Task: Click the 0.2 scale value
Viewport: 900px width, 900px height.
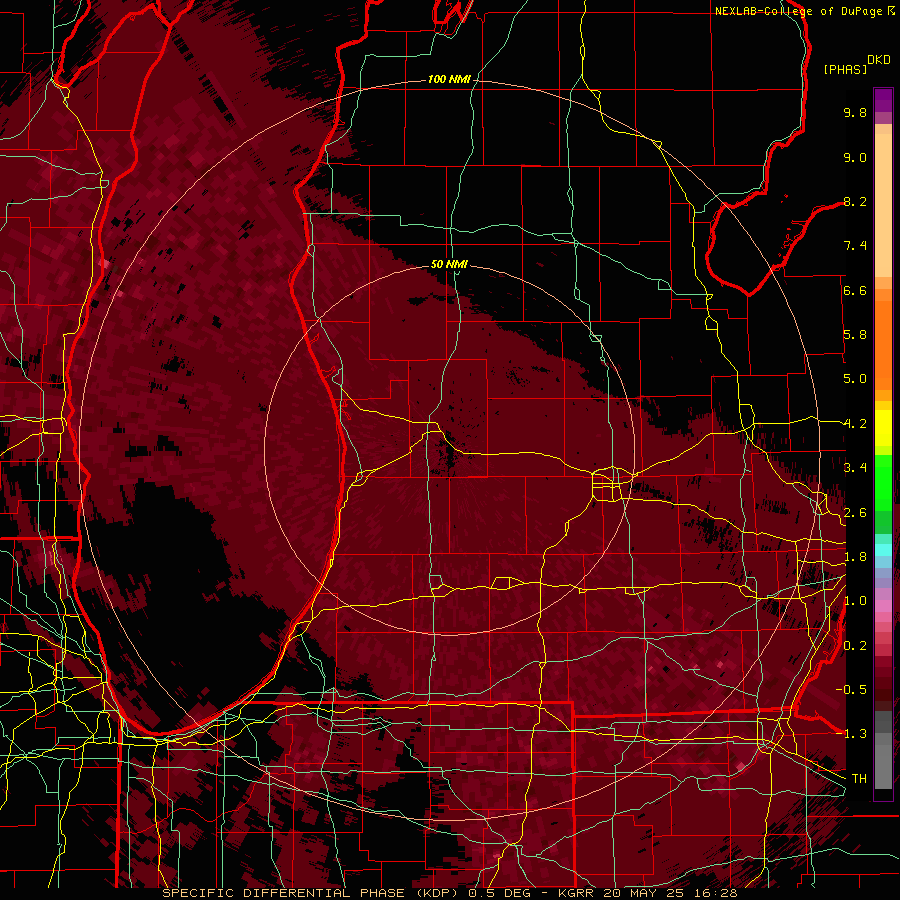Action: 855,646
